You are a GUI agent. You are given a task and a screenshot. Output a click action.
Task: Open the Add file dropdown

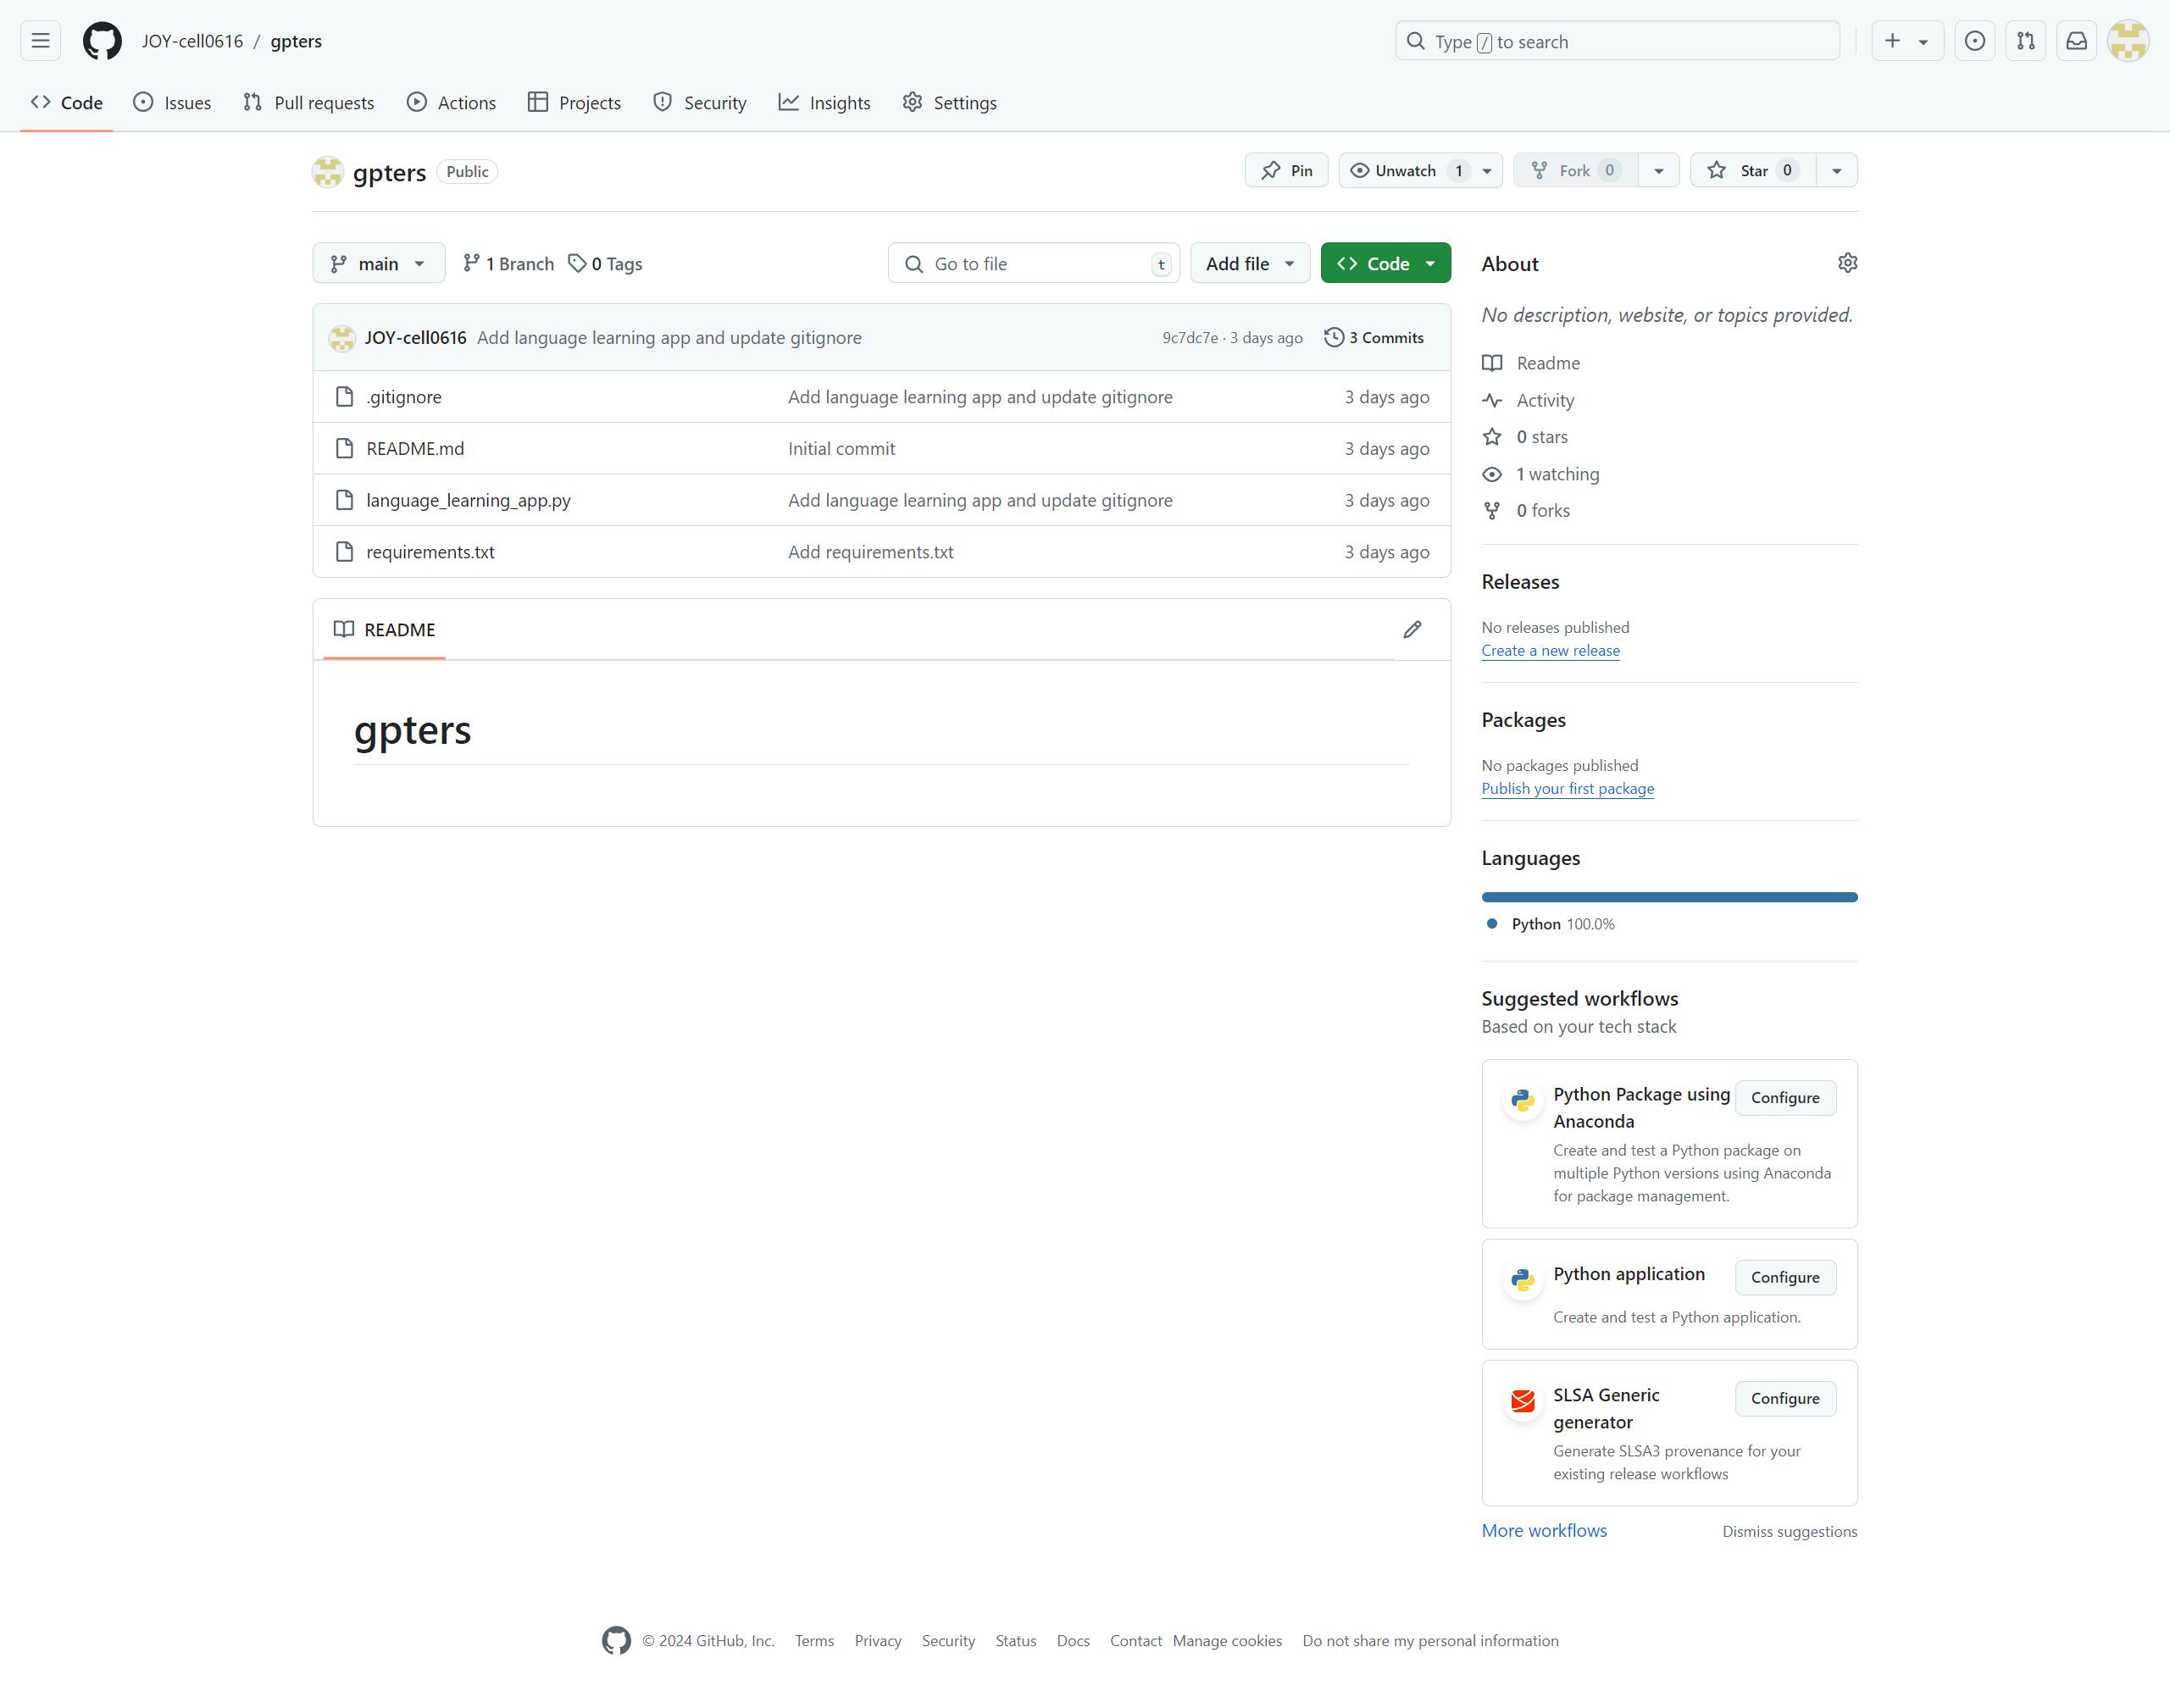click(1249, 264)
